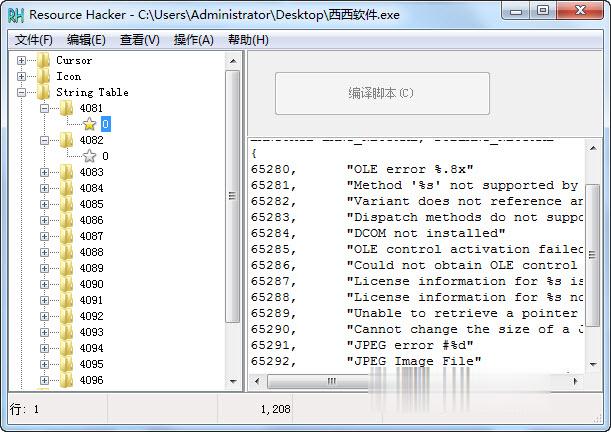
Task: Click the tree panel vertical scrollbar thumb
Action: pyautogui.click(x=233, y=196)
